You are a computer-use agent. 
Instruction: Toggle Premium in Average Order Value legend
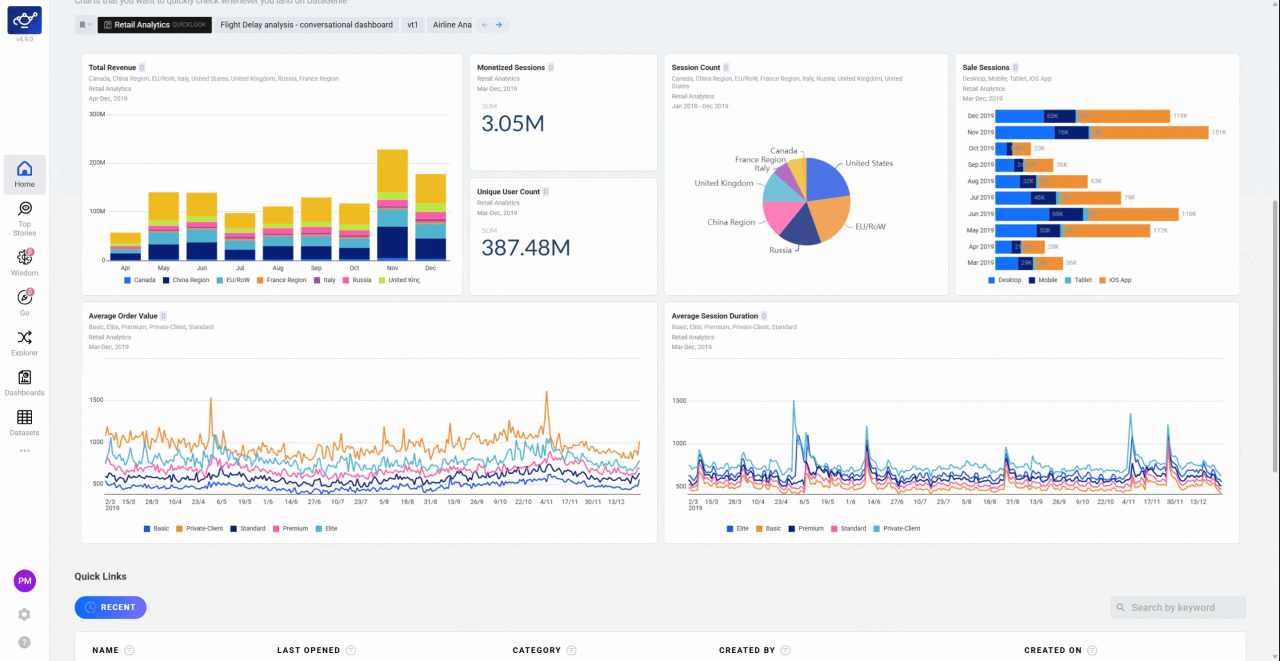(x=290, y=528)
